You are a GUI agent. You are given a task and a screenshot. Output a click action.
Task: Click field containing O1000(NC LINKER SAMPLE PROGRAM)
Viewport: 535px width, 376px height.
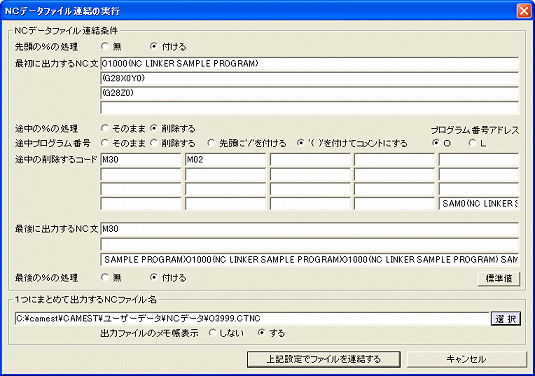(x=309, y=64)
